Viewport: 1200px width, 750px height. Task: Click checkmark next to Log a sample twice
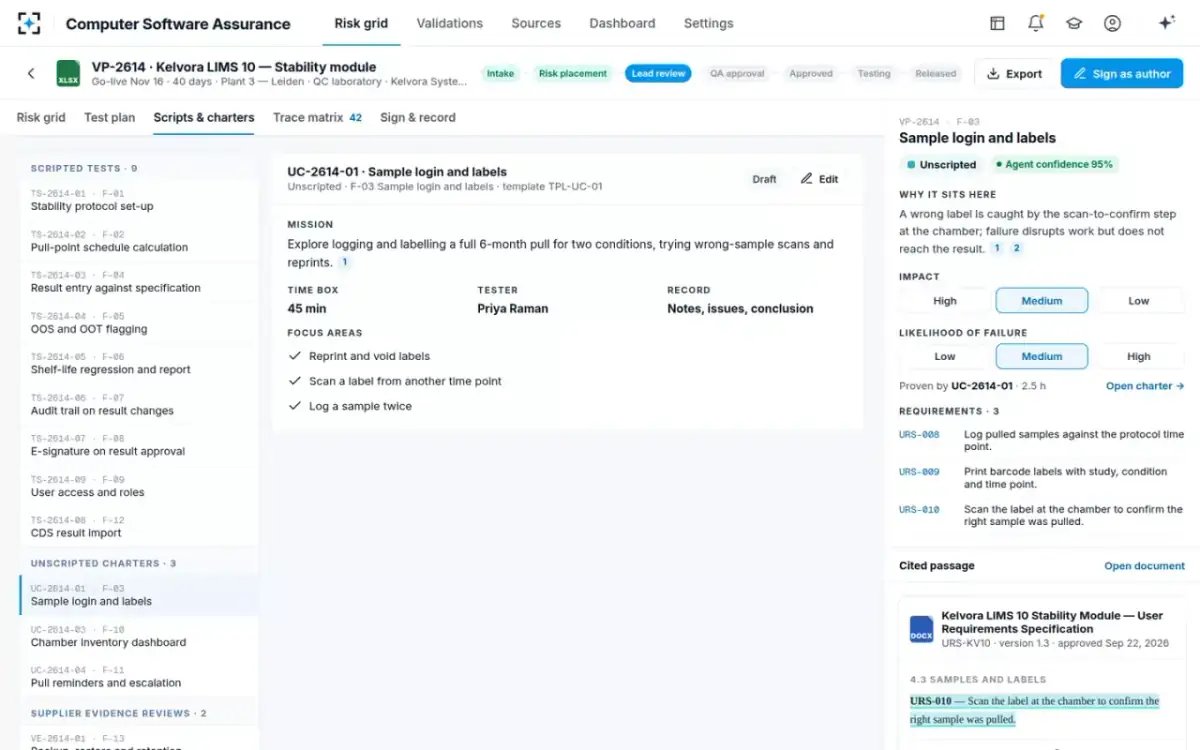click(x=294, y=406)
